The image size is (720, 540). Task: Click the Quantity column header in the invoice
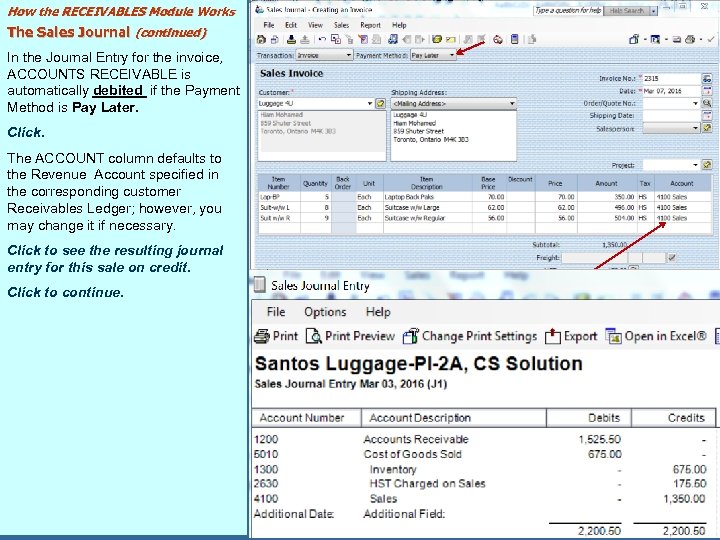pyautogui.click(x=315, y=183)
